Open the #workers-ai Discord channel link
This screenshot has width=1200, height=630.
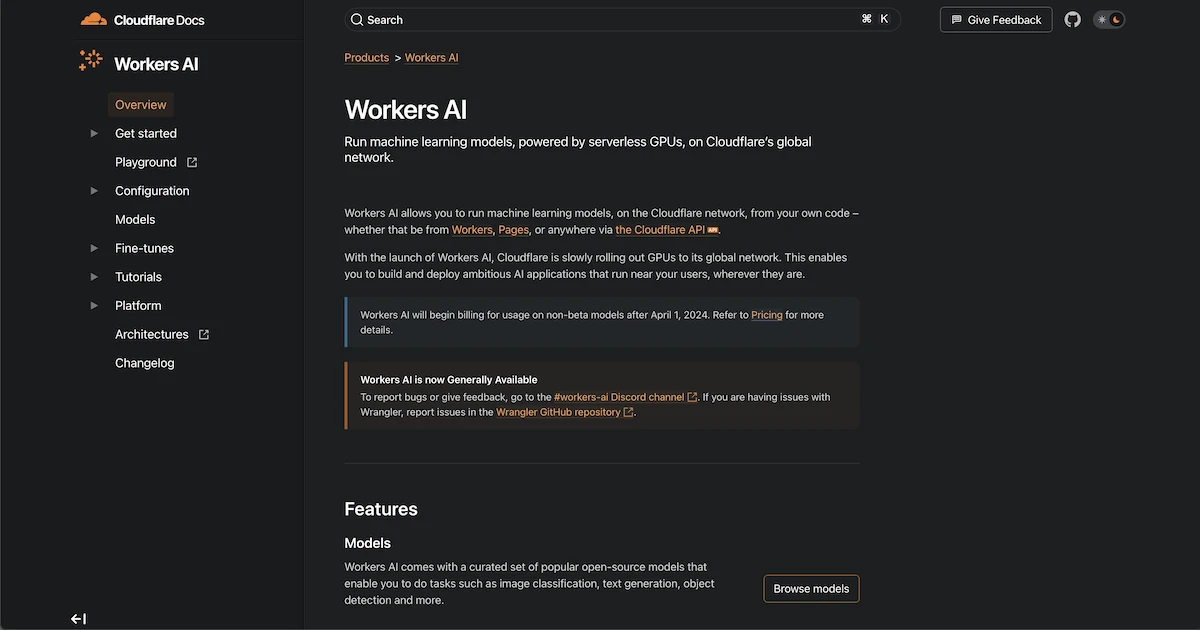click(x=619, y=396)
